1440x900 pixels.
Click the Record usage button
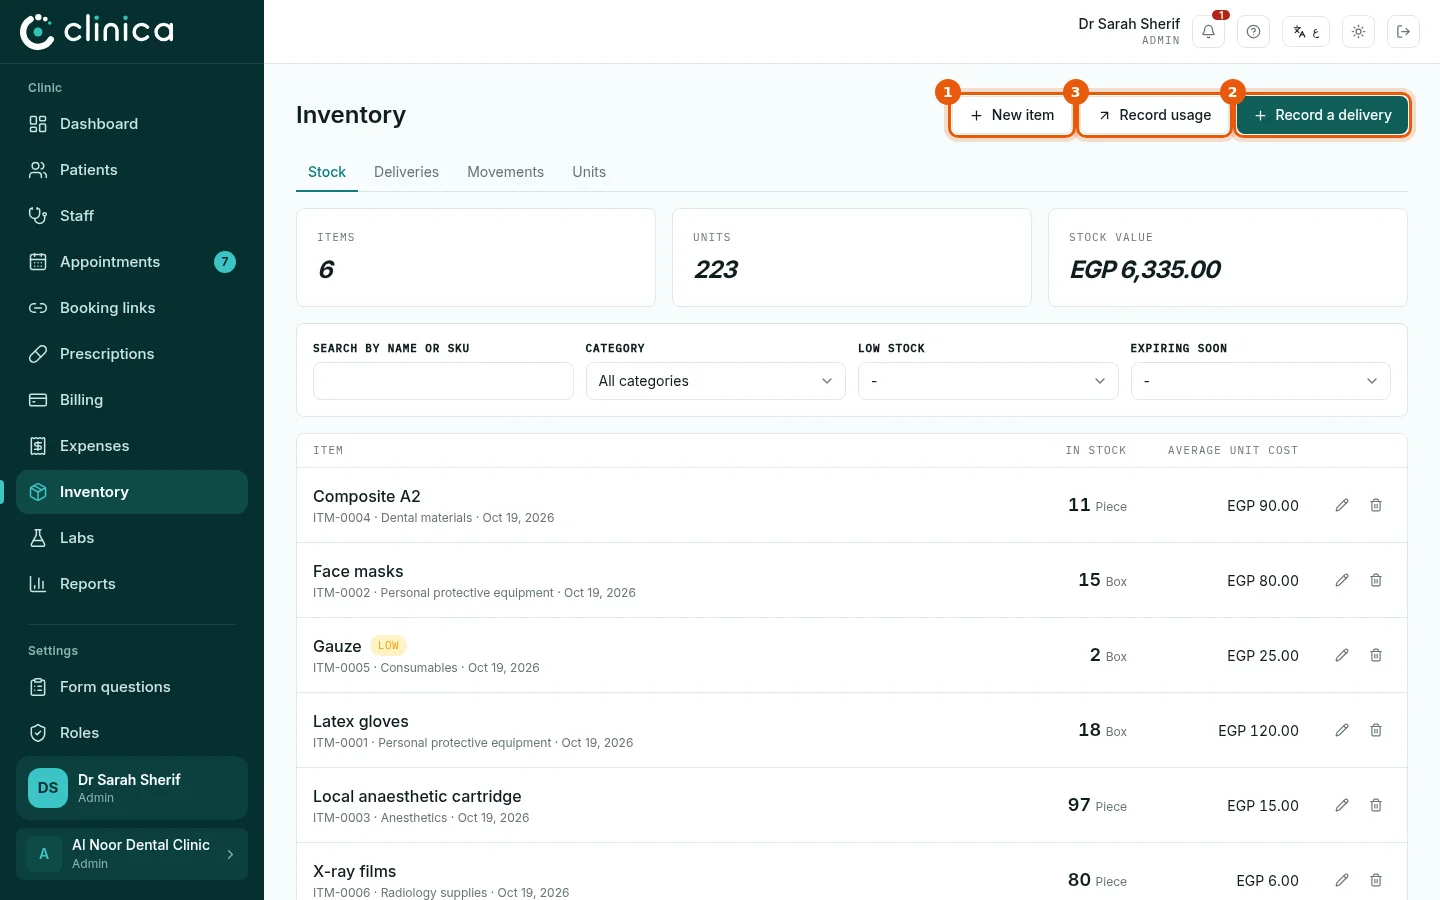pos(1154,115)
